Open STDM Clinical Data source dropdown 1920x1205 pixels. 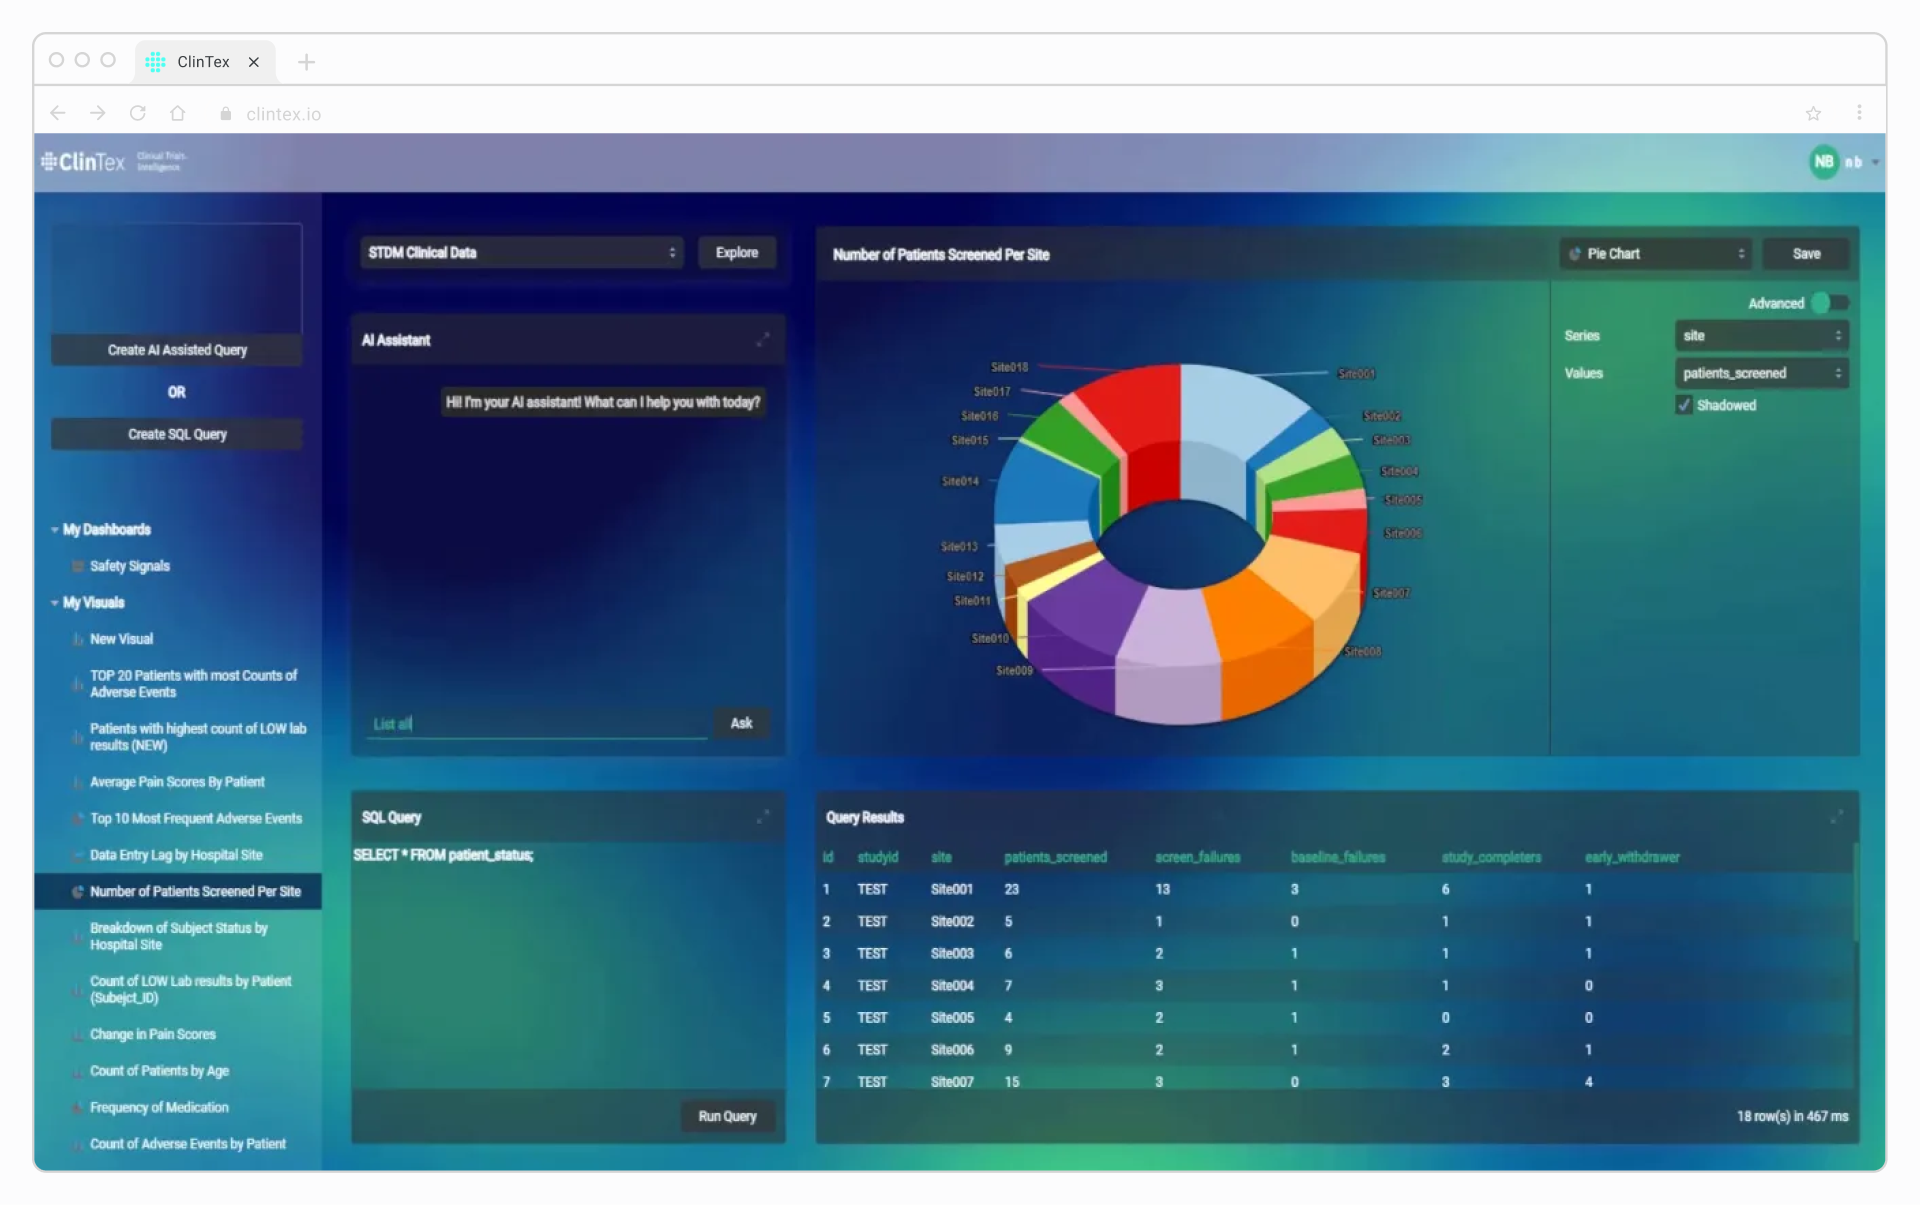(521, 253)
